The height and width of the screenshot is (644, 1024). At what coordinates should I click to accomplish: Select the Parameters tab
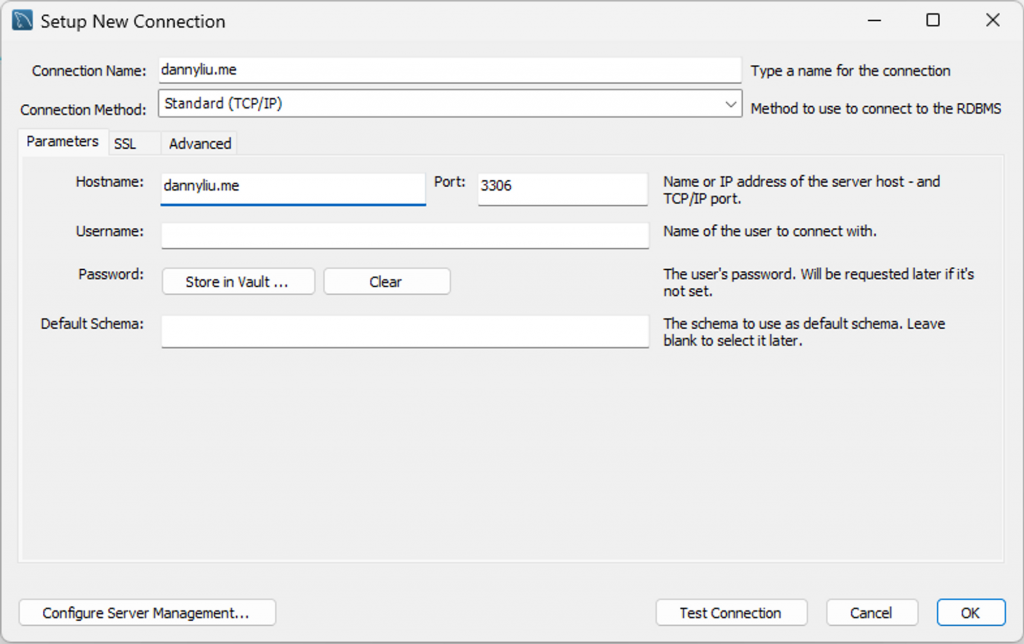pyautogui.click(x=62, y=142)
